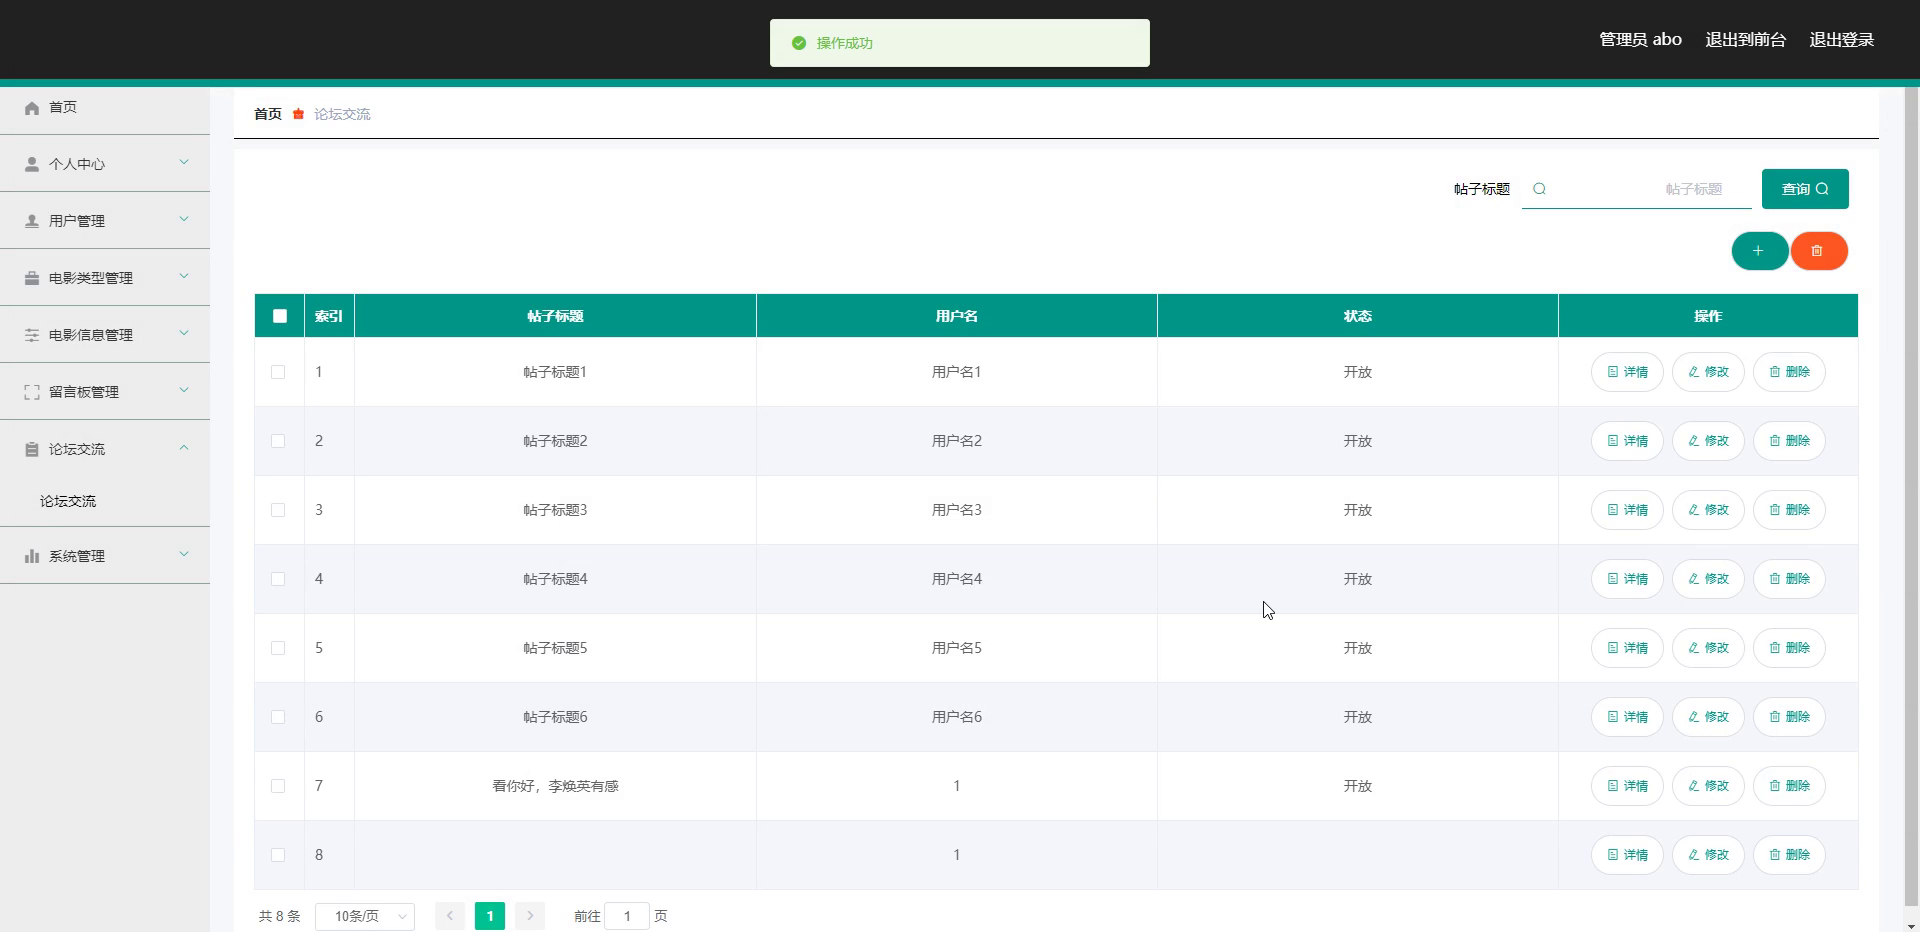Focus the 帖子标题 search input
This screenshot has width=1920, height=932.
pos(1637,189)
